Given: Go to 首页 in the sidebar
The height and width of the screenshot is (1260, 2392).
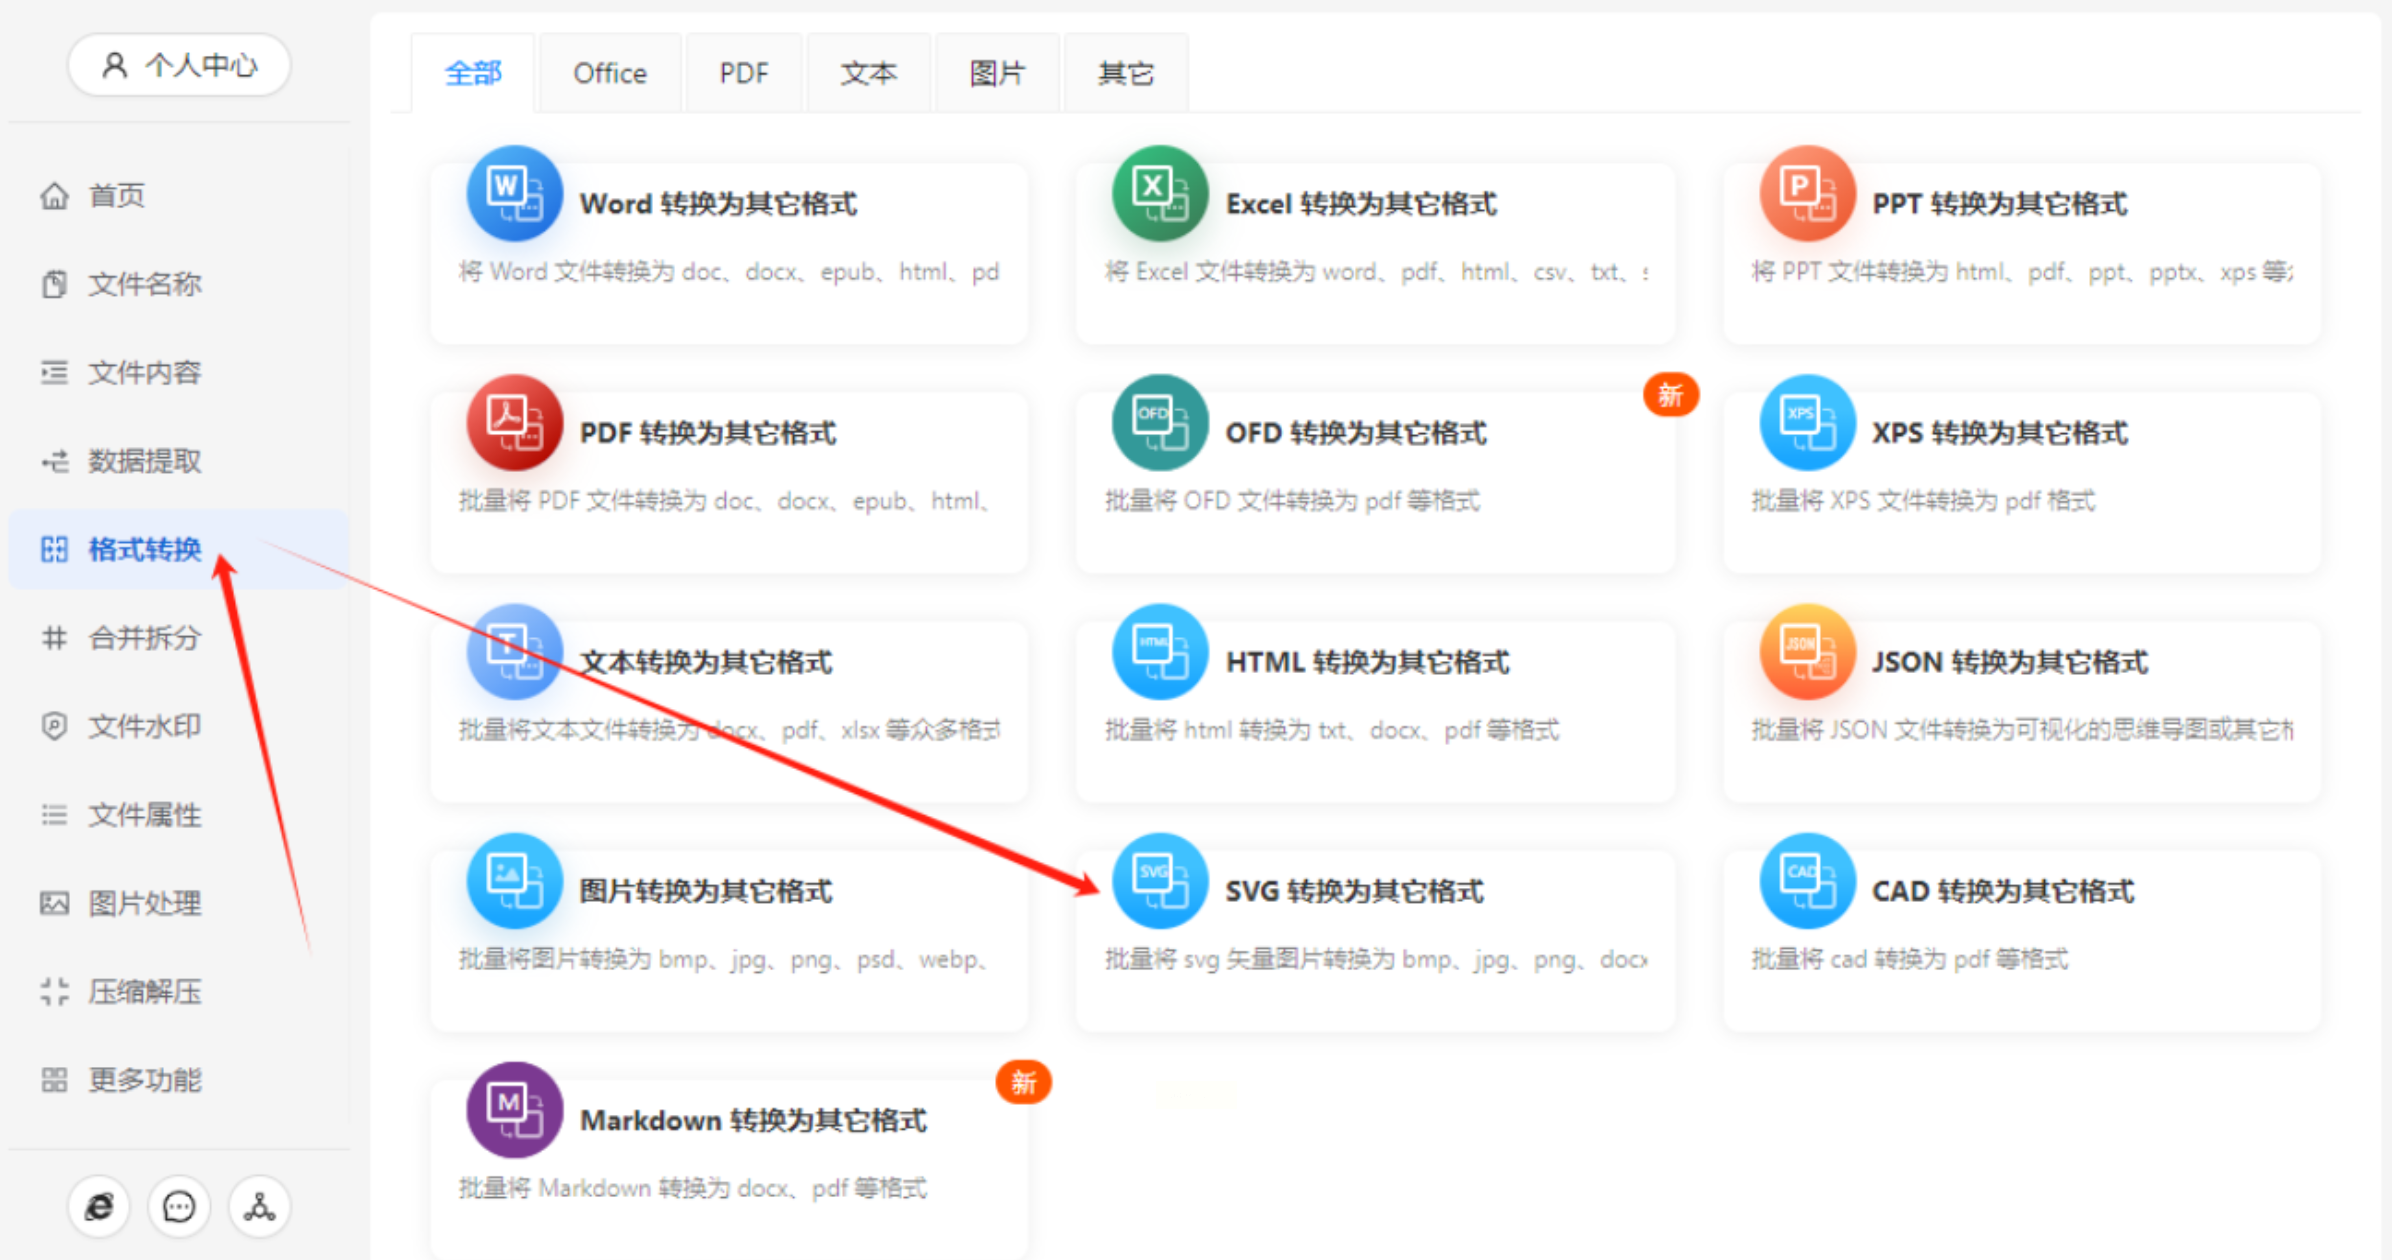Looking at the screenshot, I should coord(117,196).
